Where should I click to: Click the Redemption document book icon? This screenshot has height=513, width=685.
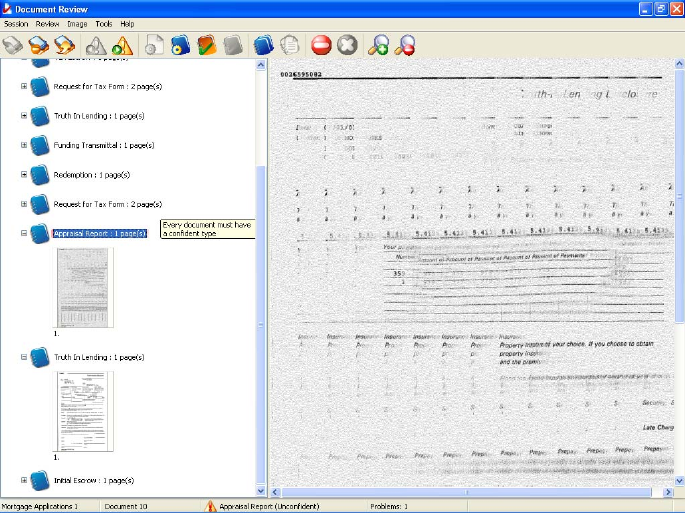click(x=39, y=174)
